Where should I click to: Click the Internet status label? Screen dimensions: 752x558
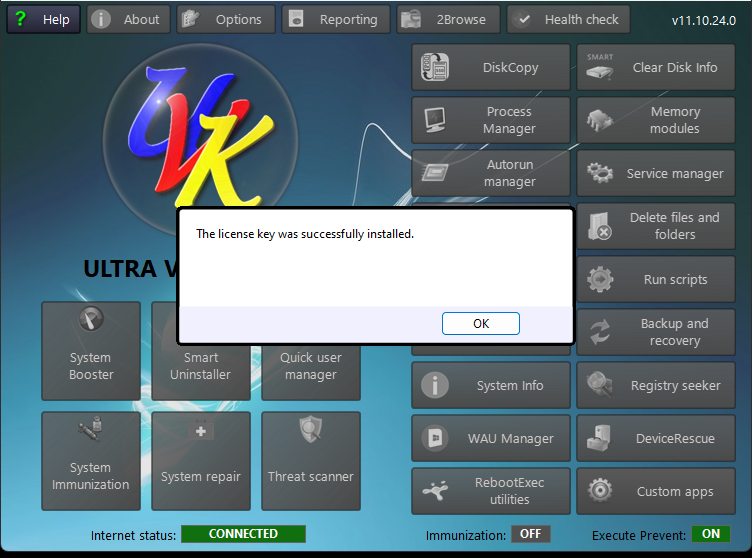pyautogui.click(x=133, y=535)
